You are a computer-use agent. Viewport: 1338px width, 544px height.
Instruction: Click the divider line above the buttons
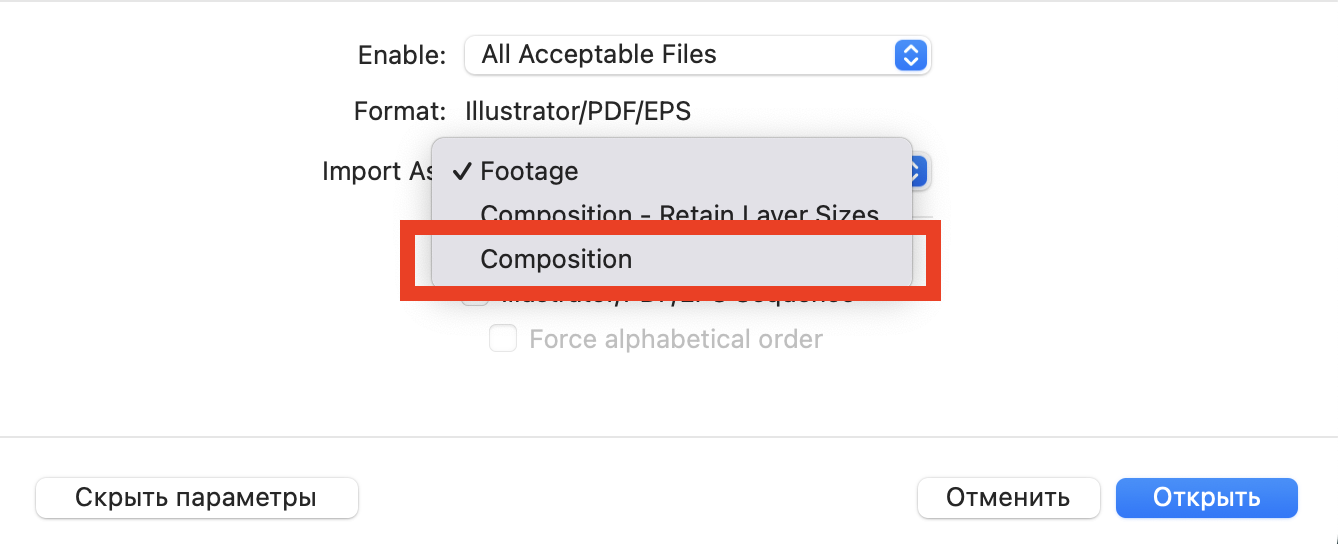point(669,437)
